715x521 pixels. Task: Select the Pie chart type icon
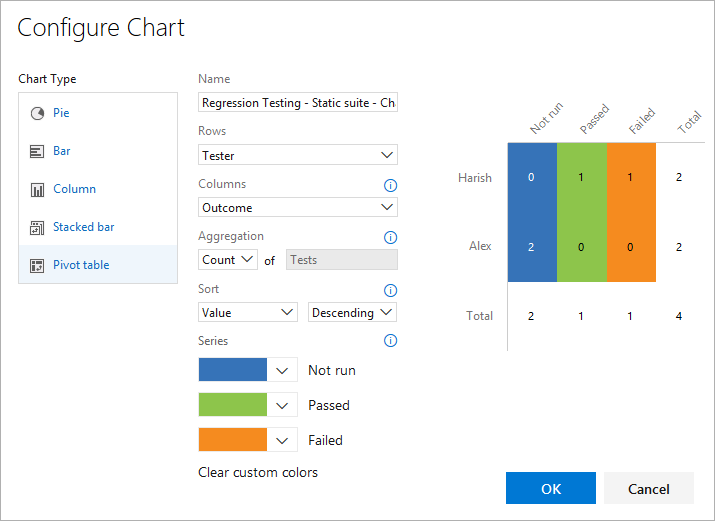[x=37, y=113]
